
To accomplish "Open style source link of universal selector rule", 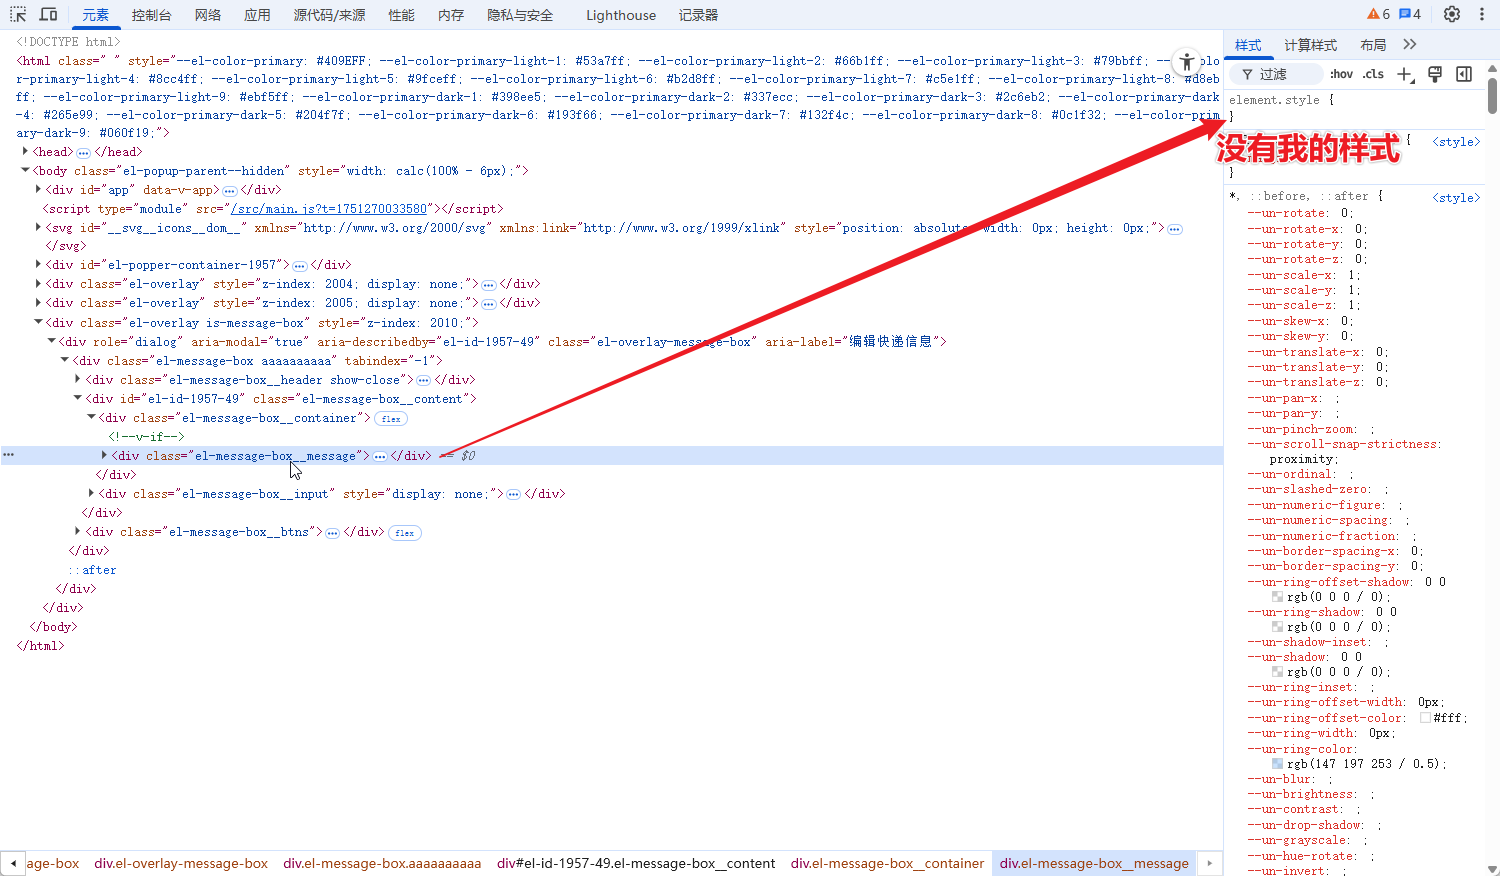I will [x=1456, y=198].
